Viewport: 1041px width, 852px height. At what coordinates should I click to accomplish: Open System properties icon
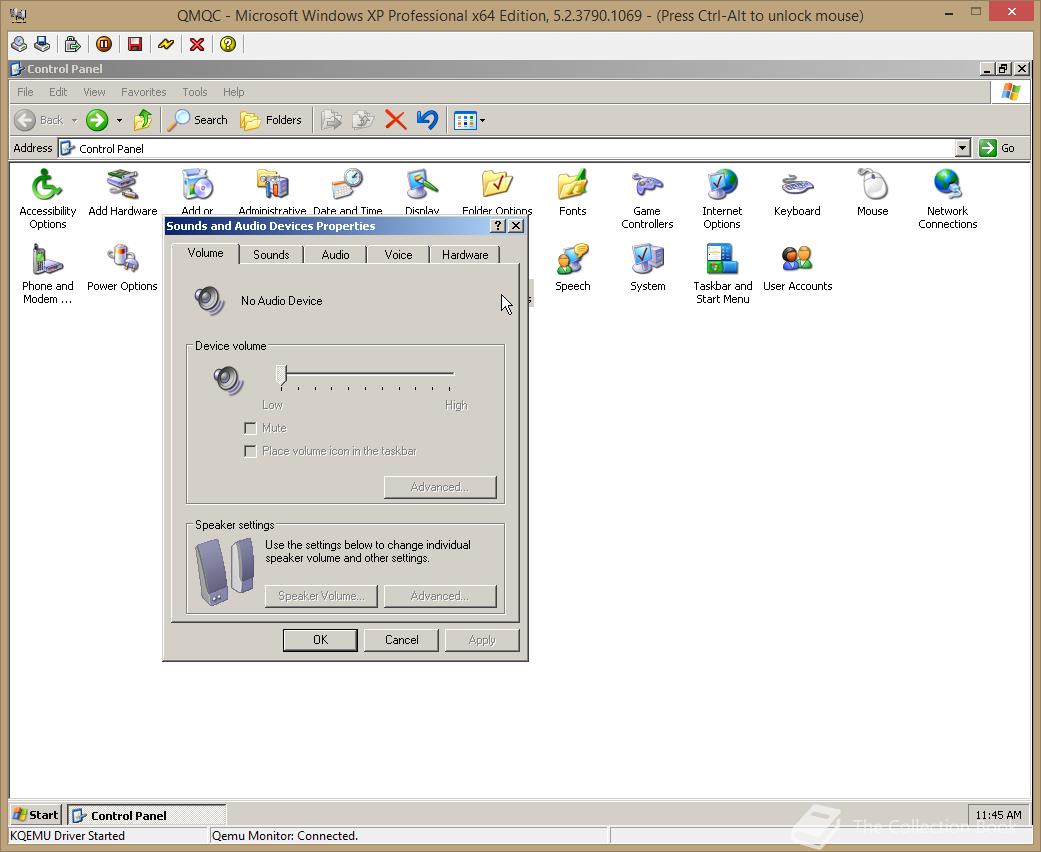(x=647, y=267)
